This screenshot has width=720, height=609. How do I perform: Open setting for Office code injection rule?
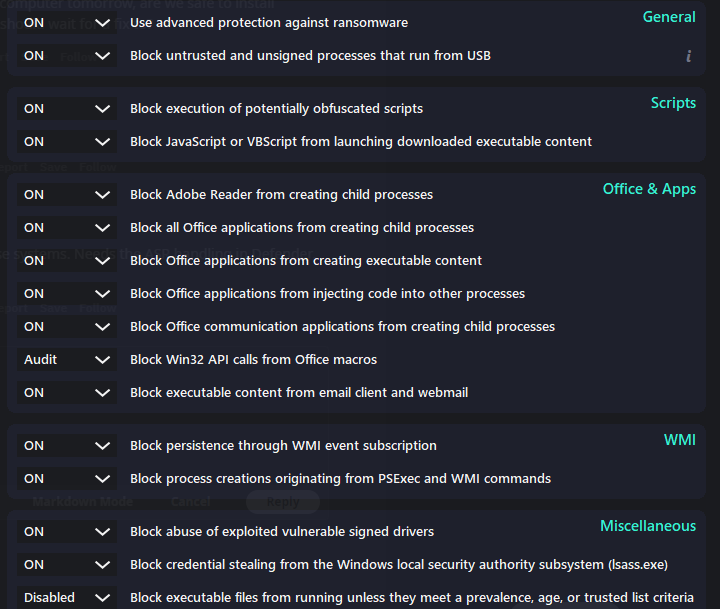click(67, 294)
